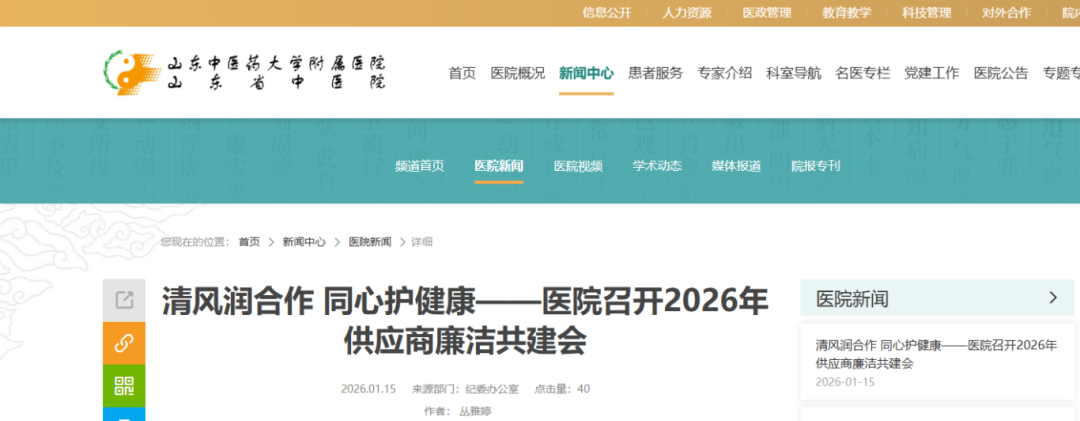Click 详细 at the breadcrumb end
The image size is (1080, 421).
pos(422,242)
